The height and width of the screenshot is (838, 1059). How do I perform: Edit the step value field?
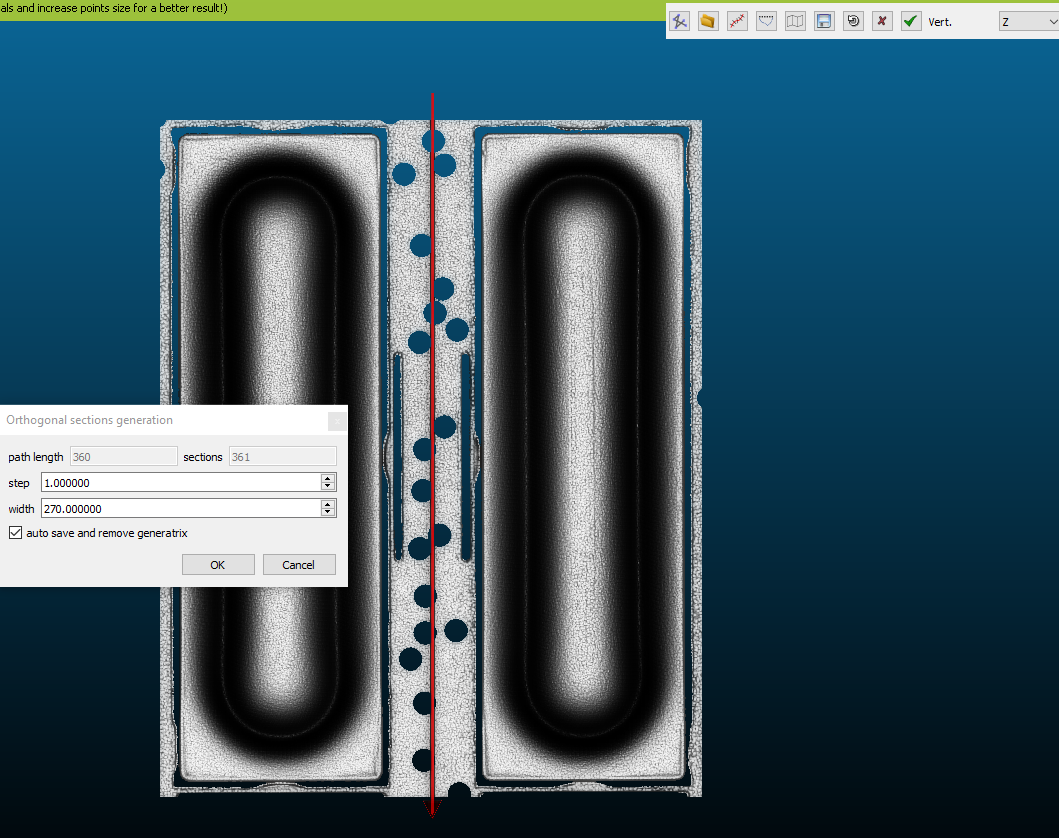pyautogui.click(x=180, y=482)
